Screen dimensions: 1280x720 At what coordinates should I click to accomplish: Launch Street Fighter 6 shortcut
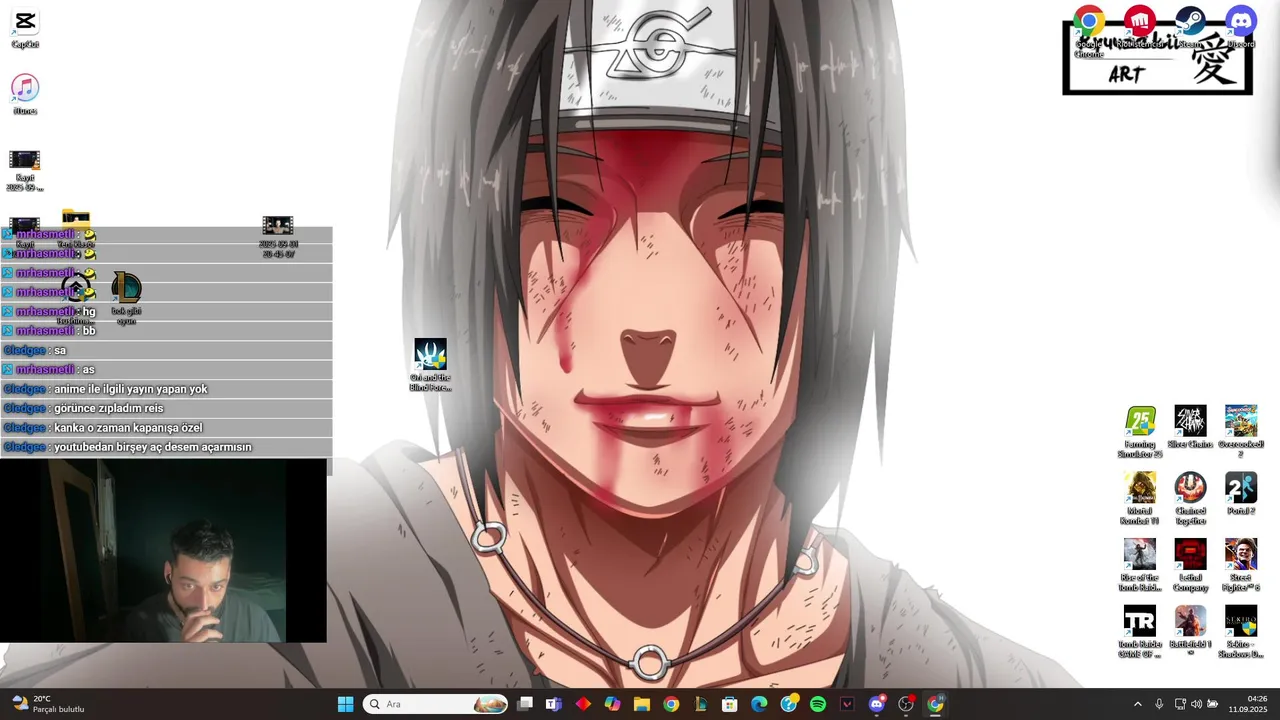(x=1241, y=566)
